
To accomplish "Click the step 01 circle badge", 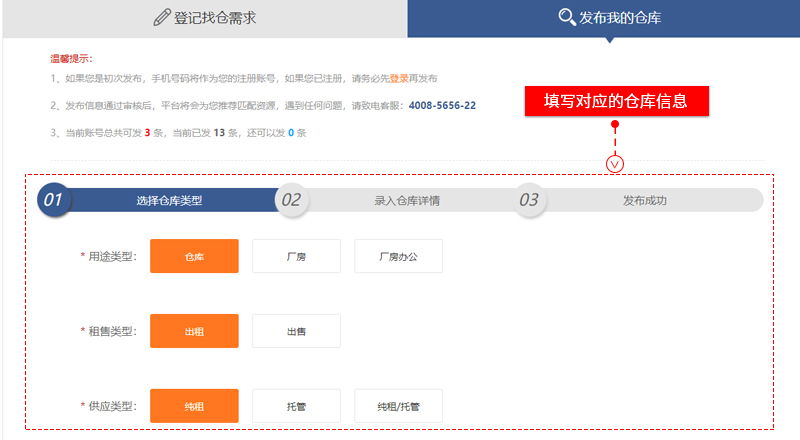I will pyautogui.click(x=53, y=200).
